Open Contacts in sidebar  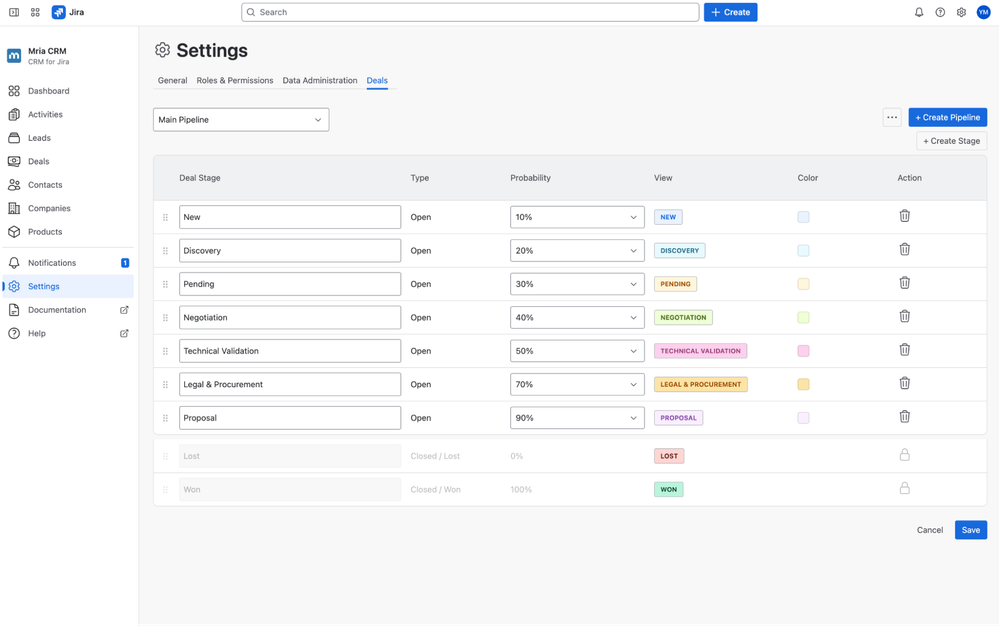[68, 185]
